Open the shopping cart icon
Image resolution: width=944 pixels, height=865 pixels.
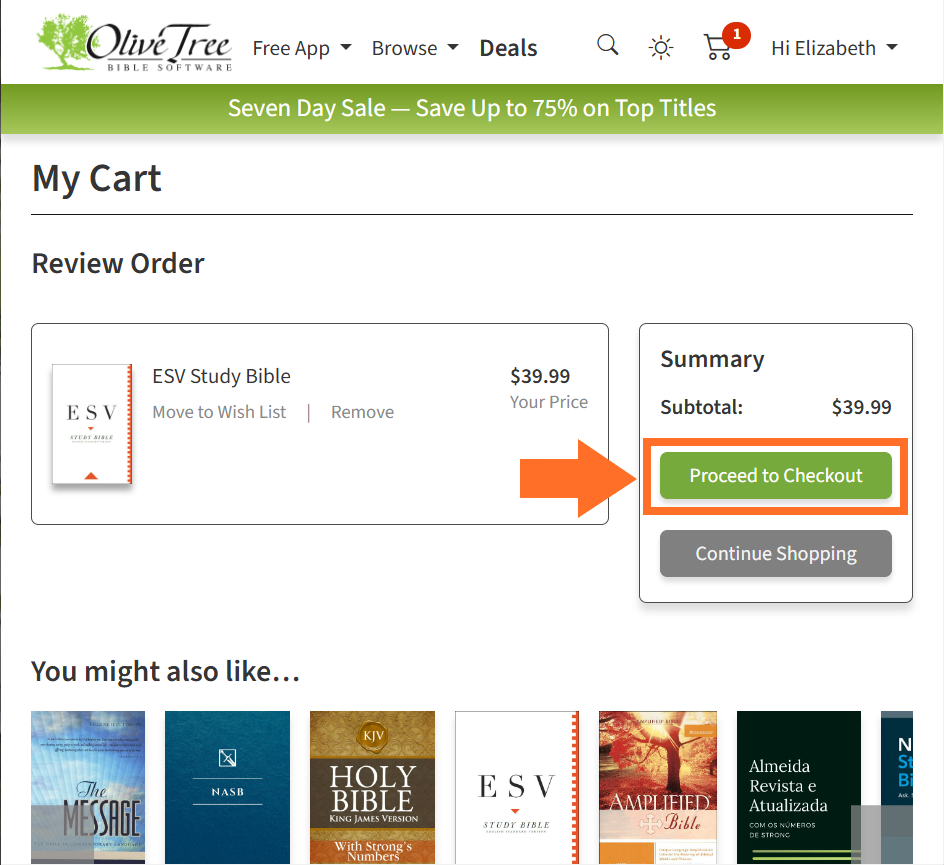pyautogui.click(x=718, y=47)
